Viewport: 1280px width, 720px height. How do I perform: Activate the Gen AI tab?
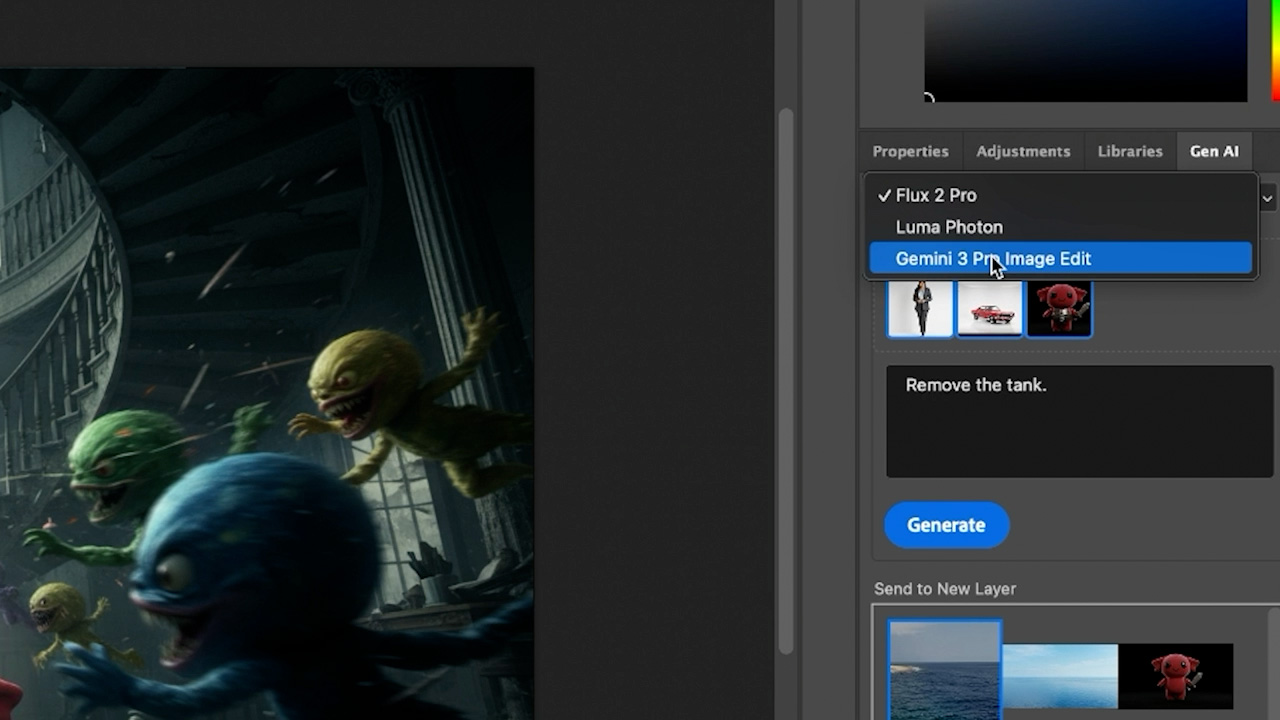click(x=1214, y=151)
